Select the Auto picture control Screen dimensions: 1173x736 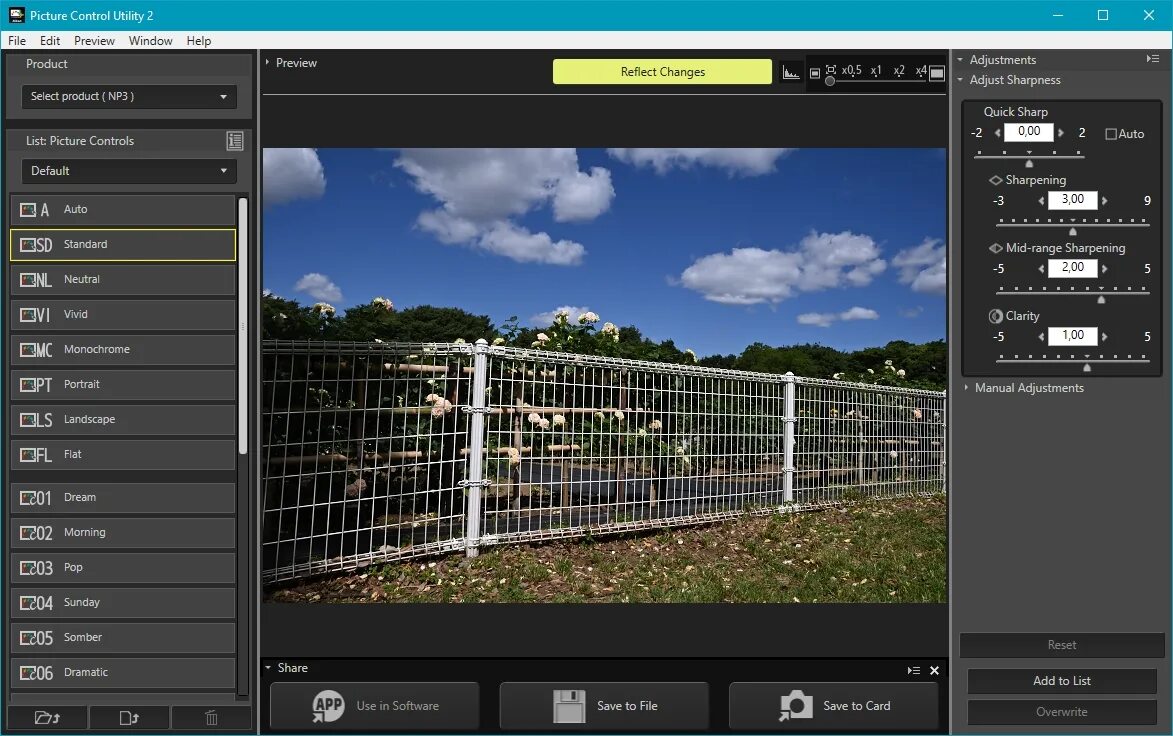click(123, 209)
